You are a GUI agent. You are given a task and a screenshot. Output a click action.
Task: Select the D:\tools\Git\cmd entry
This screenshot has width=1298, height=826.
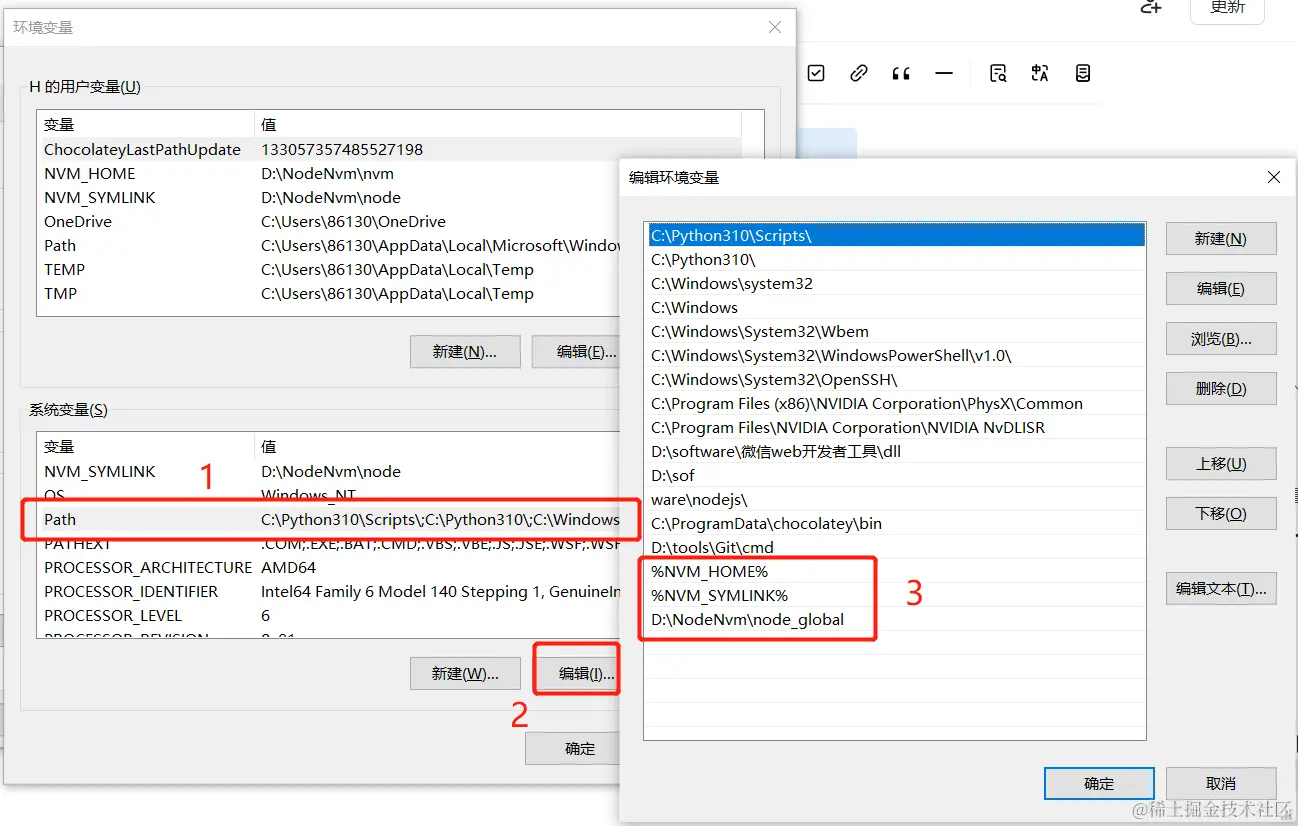895,547
